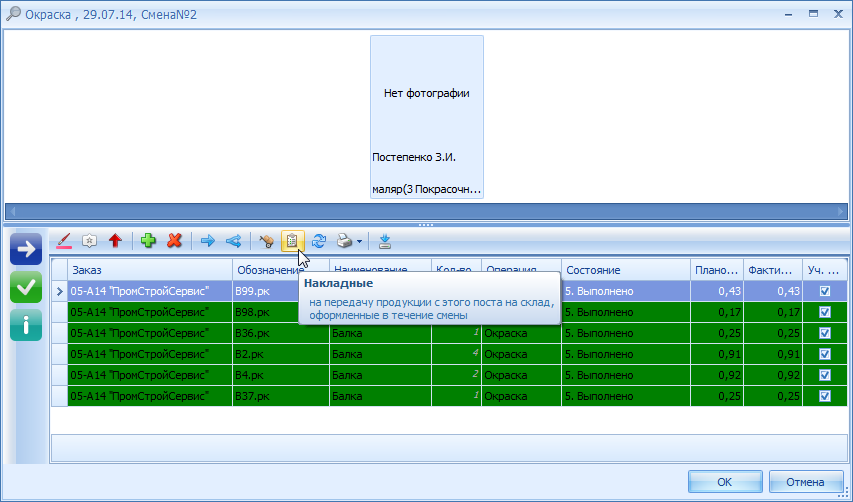
Task: Sort by the Состояние column header
Action: 624,270
